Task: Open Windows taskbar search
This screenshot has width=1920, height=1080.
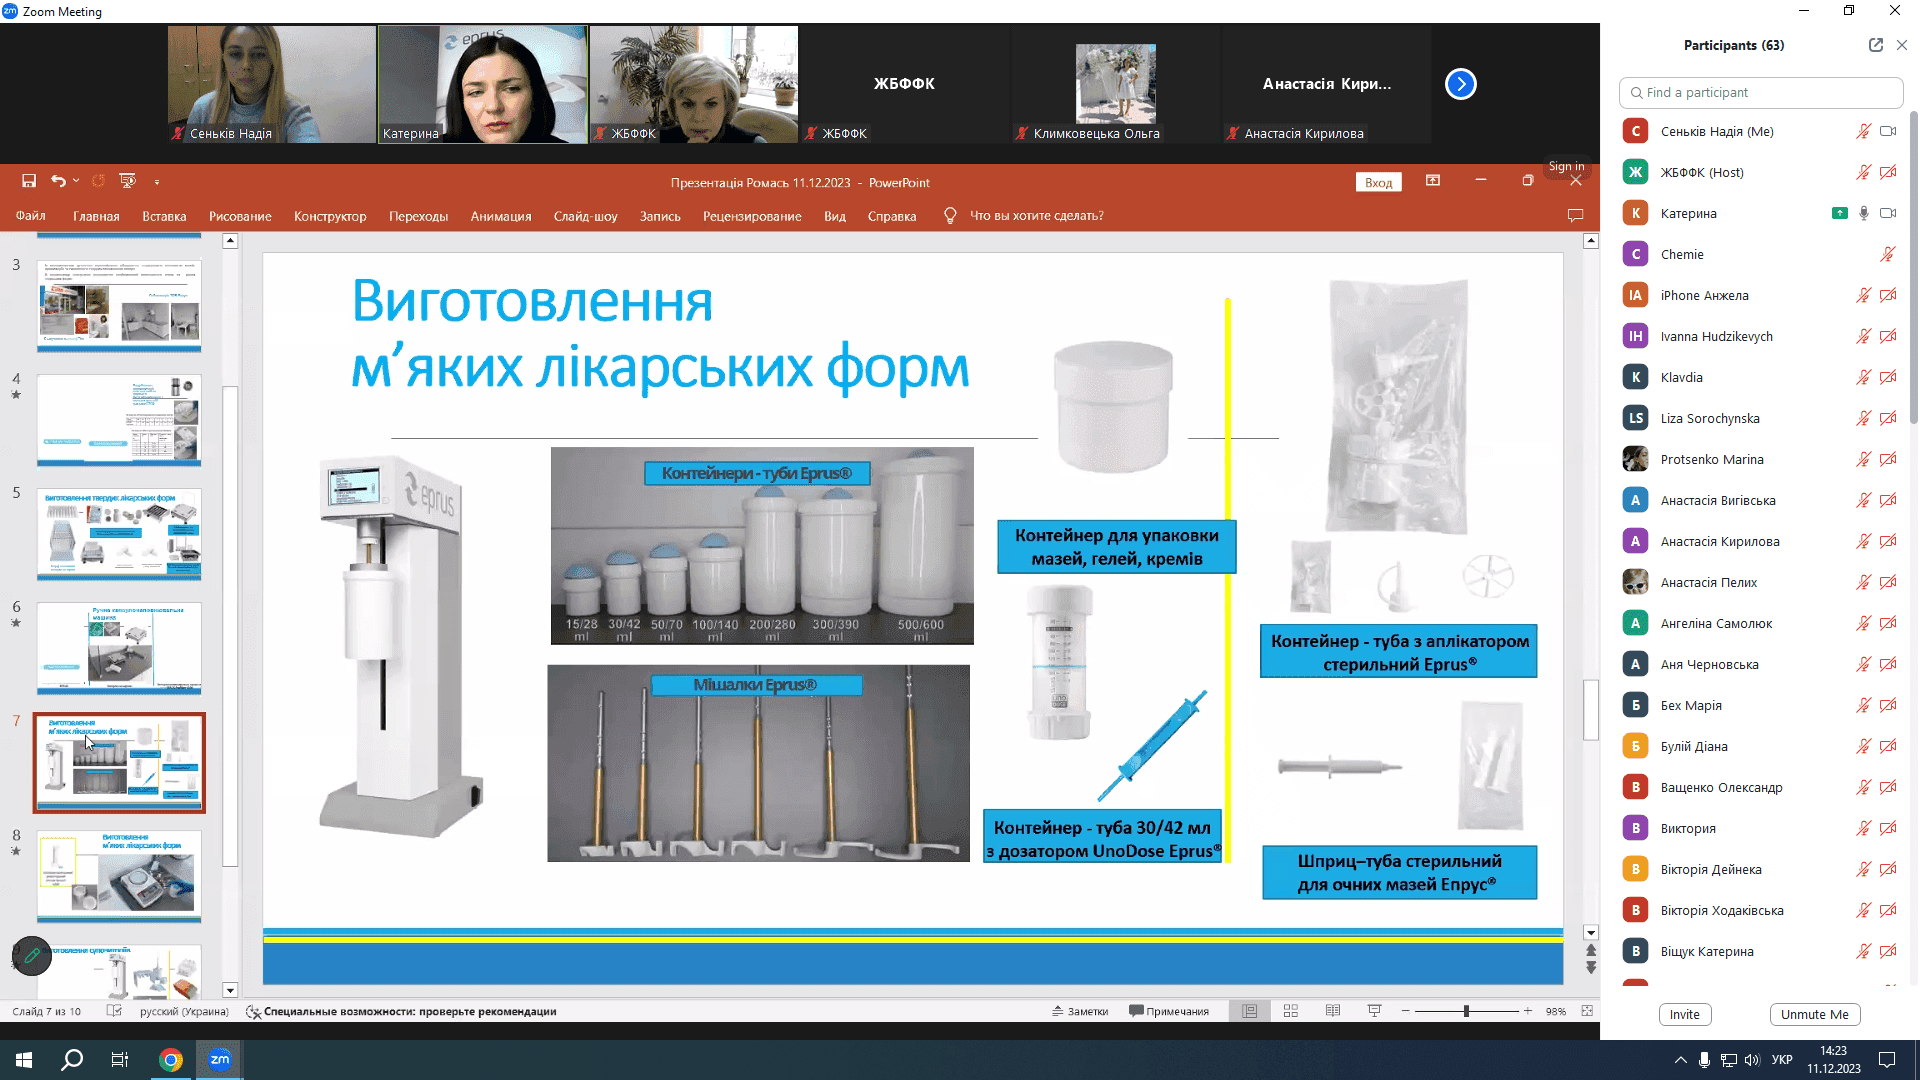Action: [72, 1060]
